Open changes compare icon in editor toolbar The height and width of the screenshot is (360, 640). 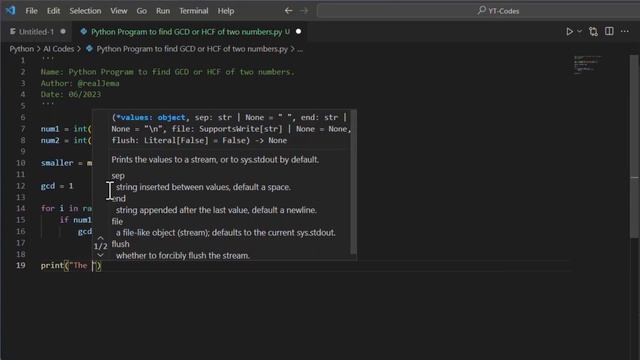593,31
